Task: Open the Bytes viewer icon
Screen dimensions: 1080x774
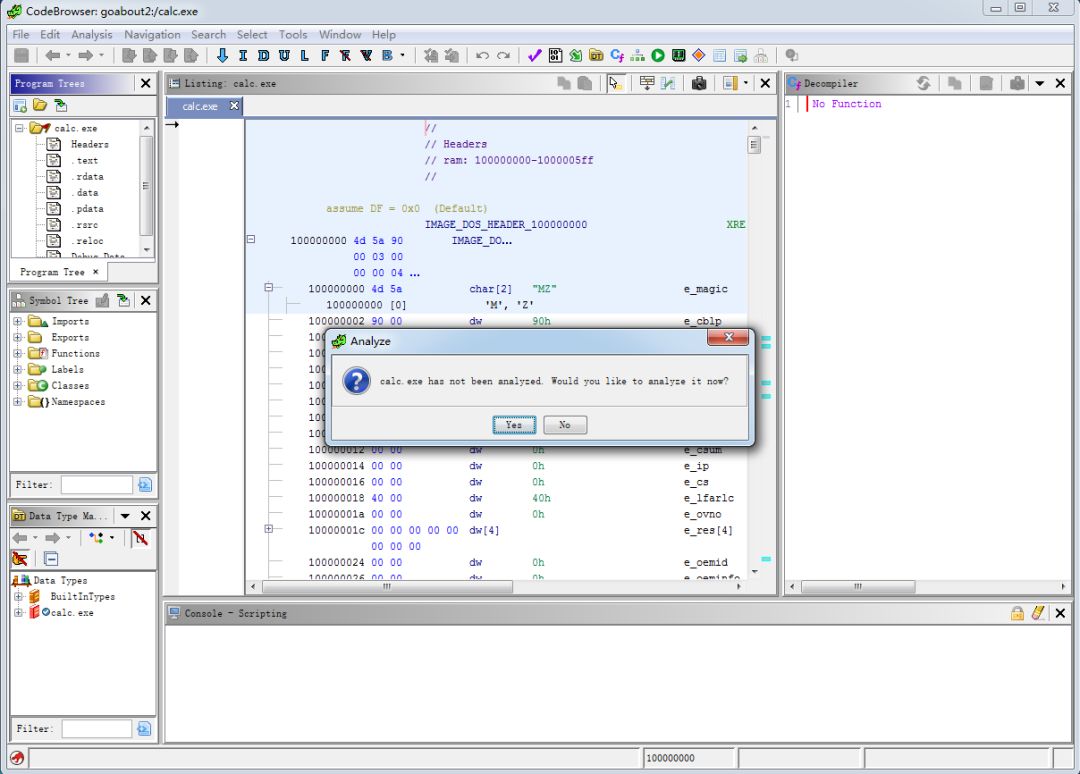Action: tap(555, 56)
